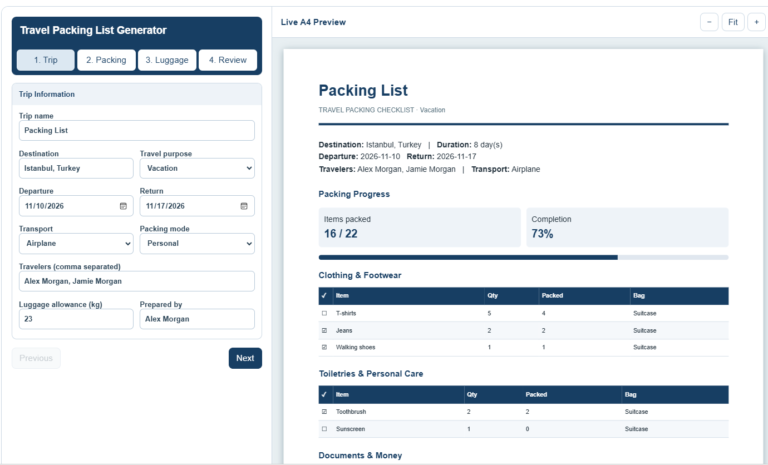
Task: Open the Departure date calendar picker icon
Action: tap(123, 206)
